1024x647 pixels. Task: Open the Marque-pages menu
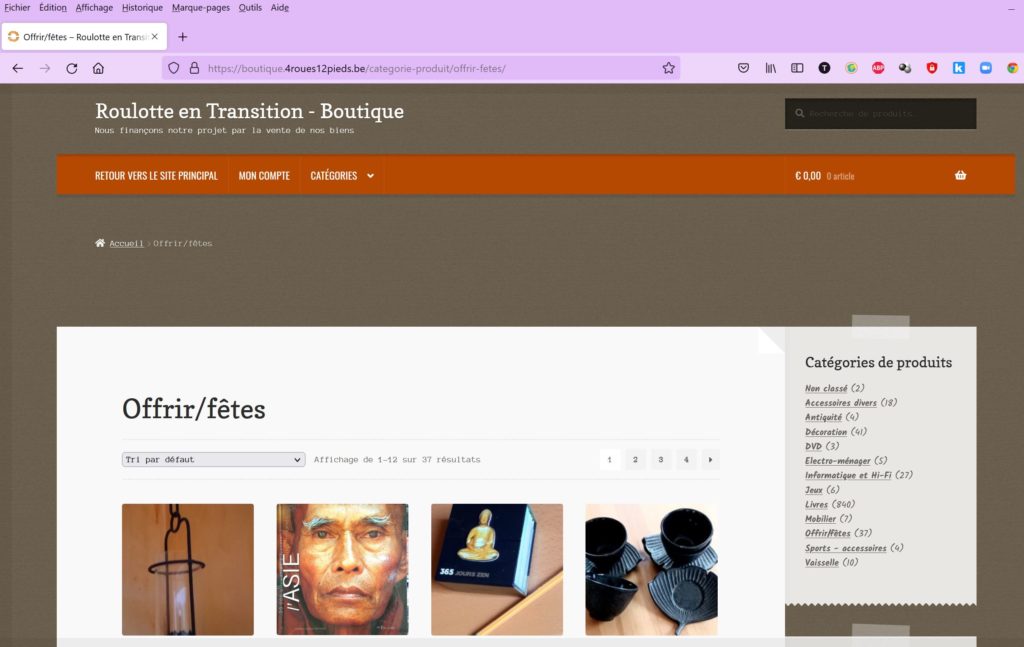point(200,8)
